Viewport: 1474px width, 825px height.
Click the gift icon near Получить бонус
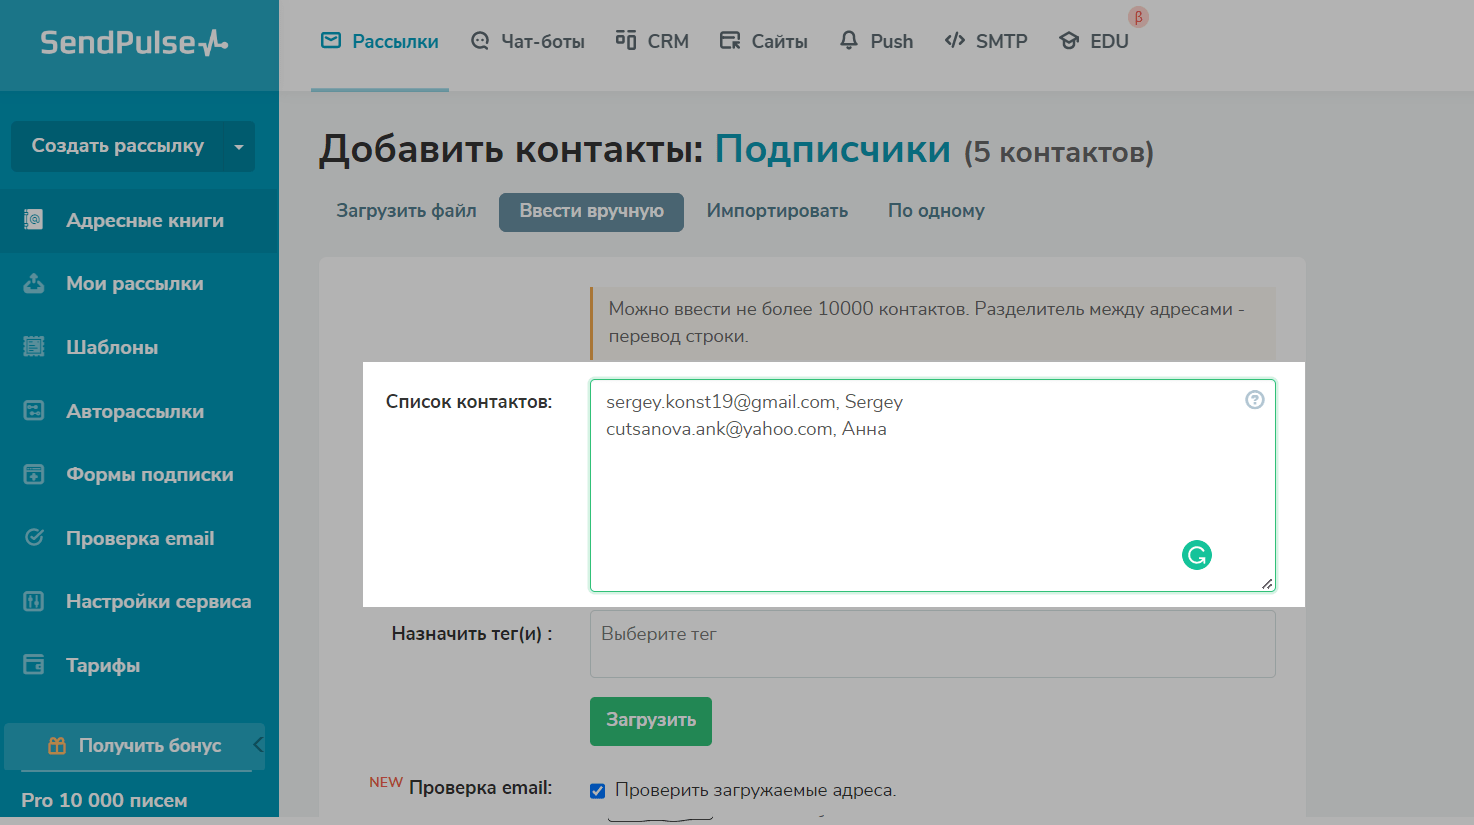point(57,746)
